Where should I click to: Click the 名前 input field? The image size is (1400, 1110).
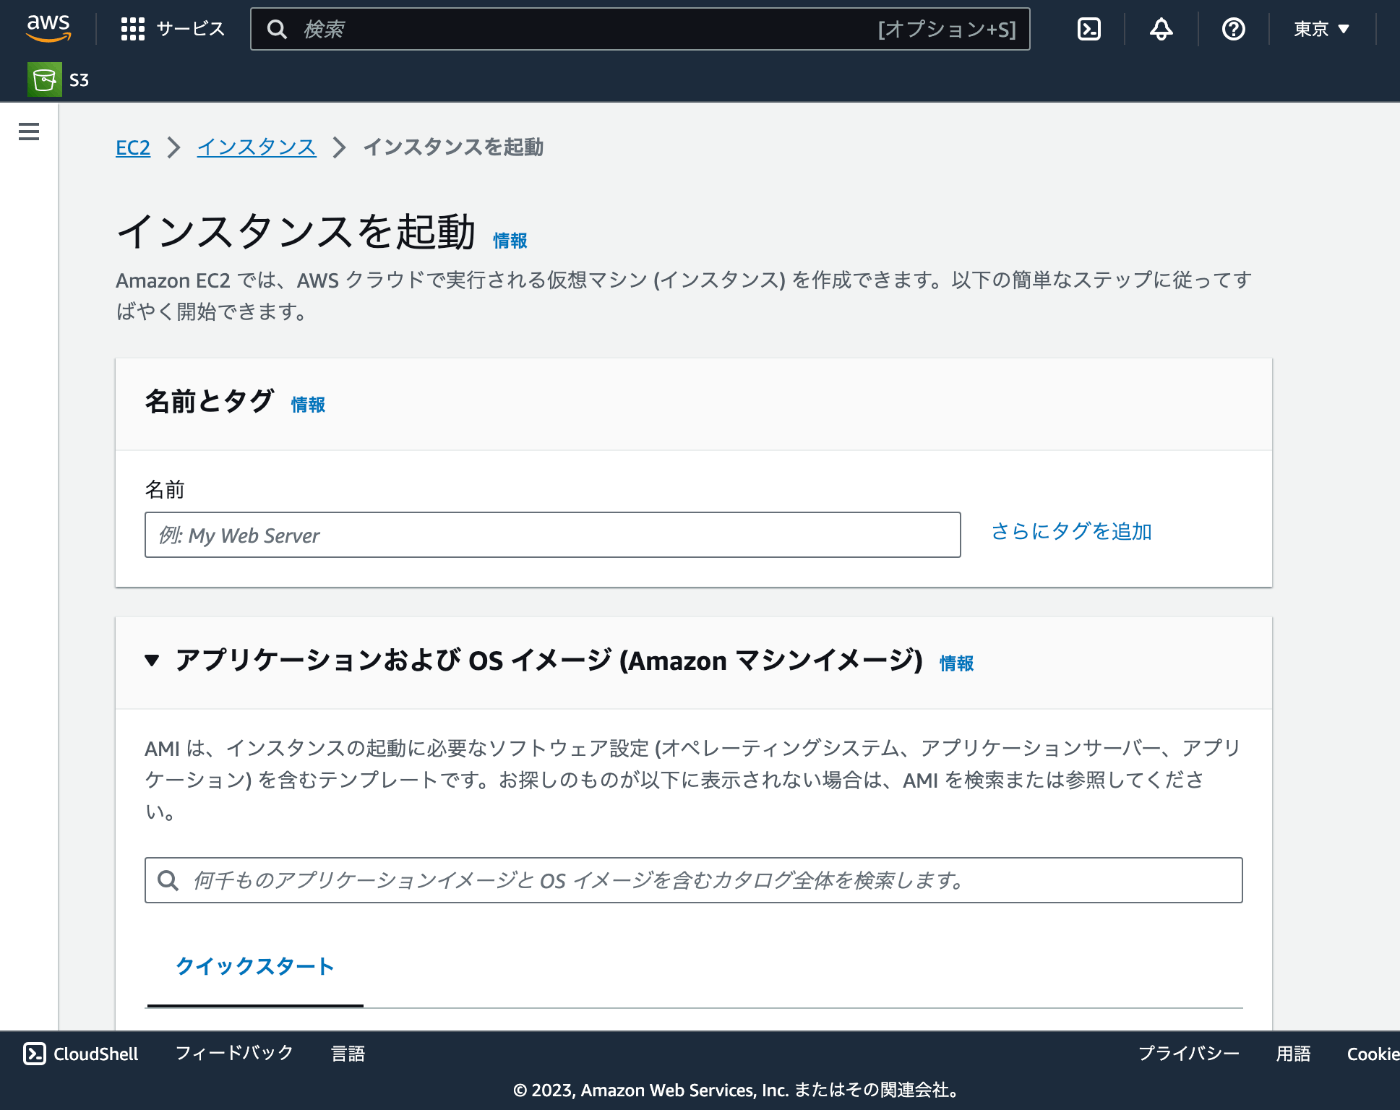pos(553,535)
